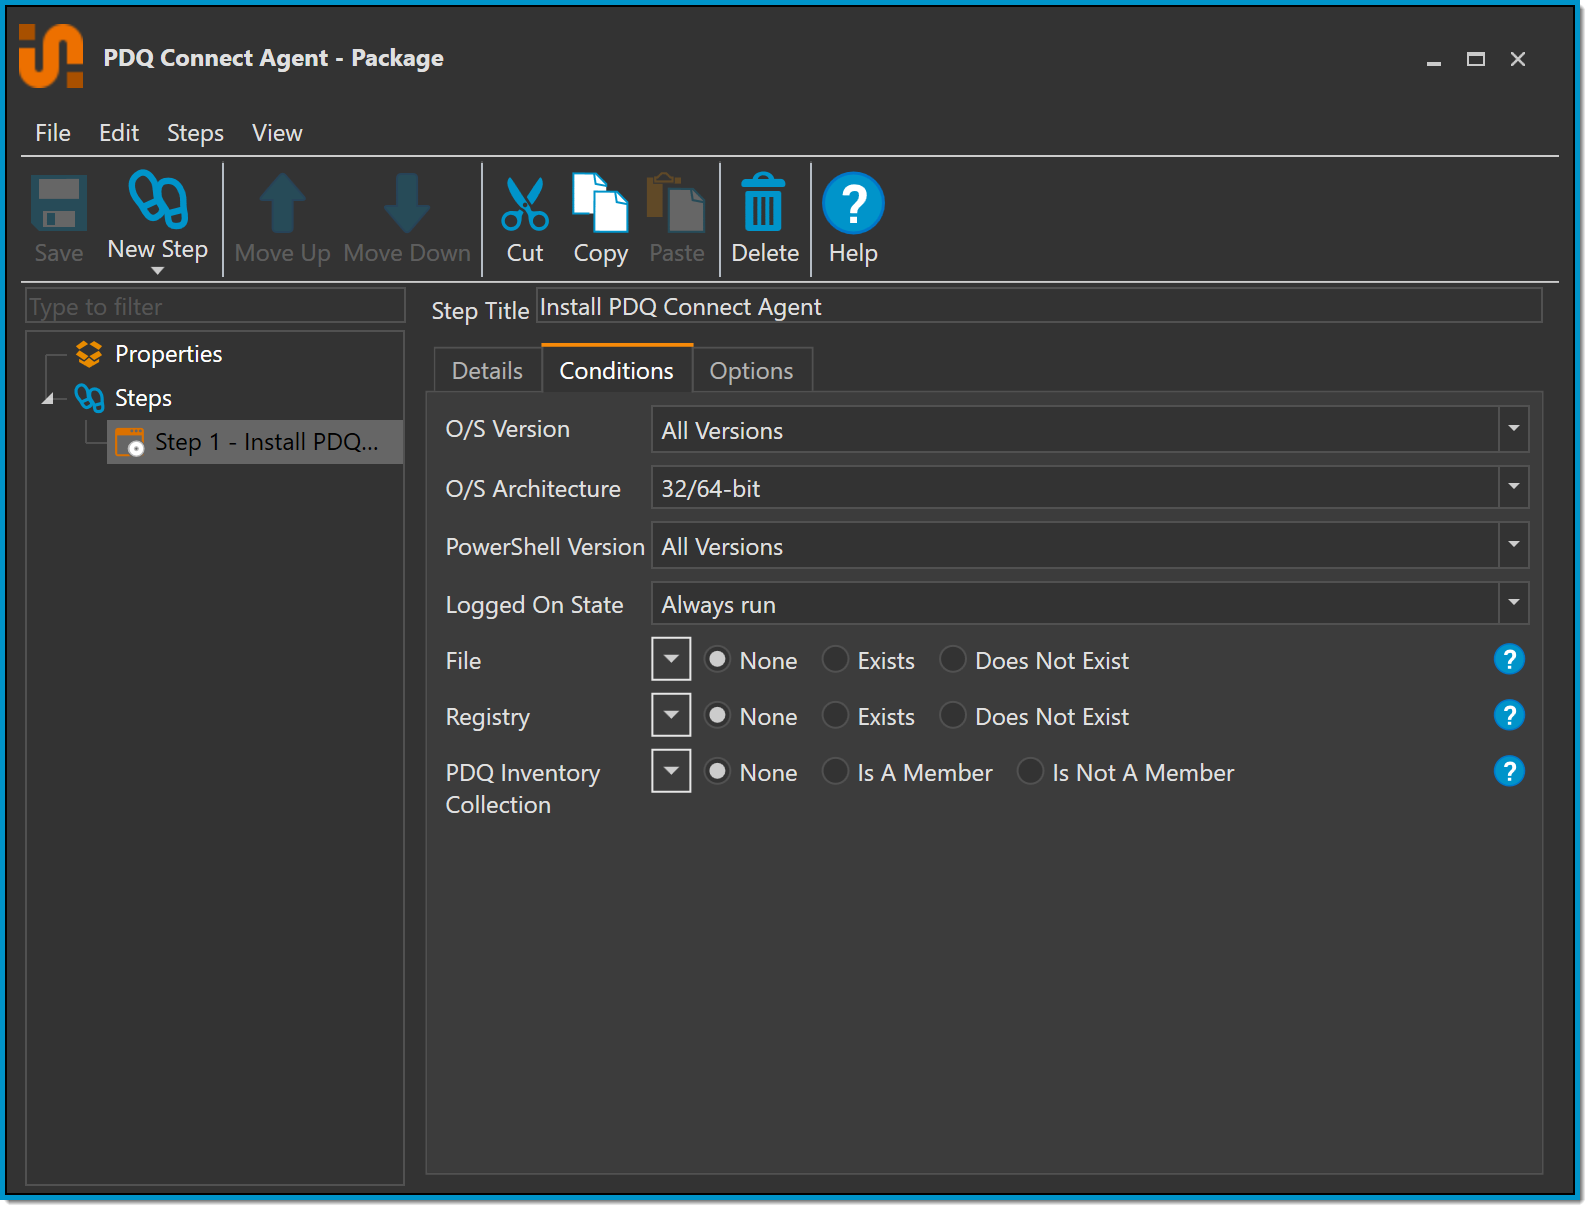Switch to the Options tab
1590x1210 pixels.
point(752,371)
